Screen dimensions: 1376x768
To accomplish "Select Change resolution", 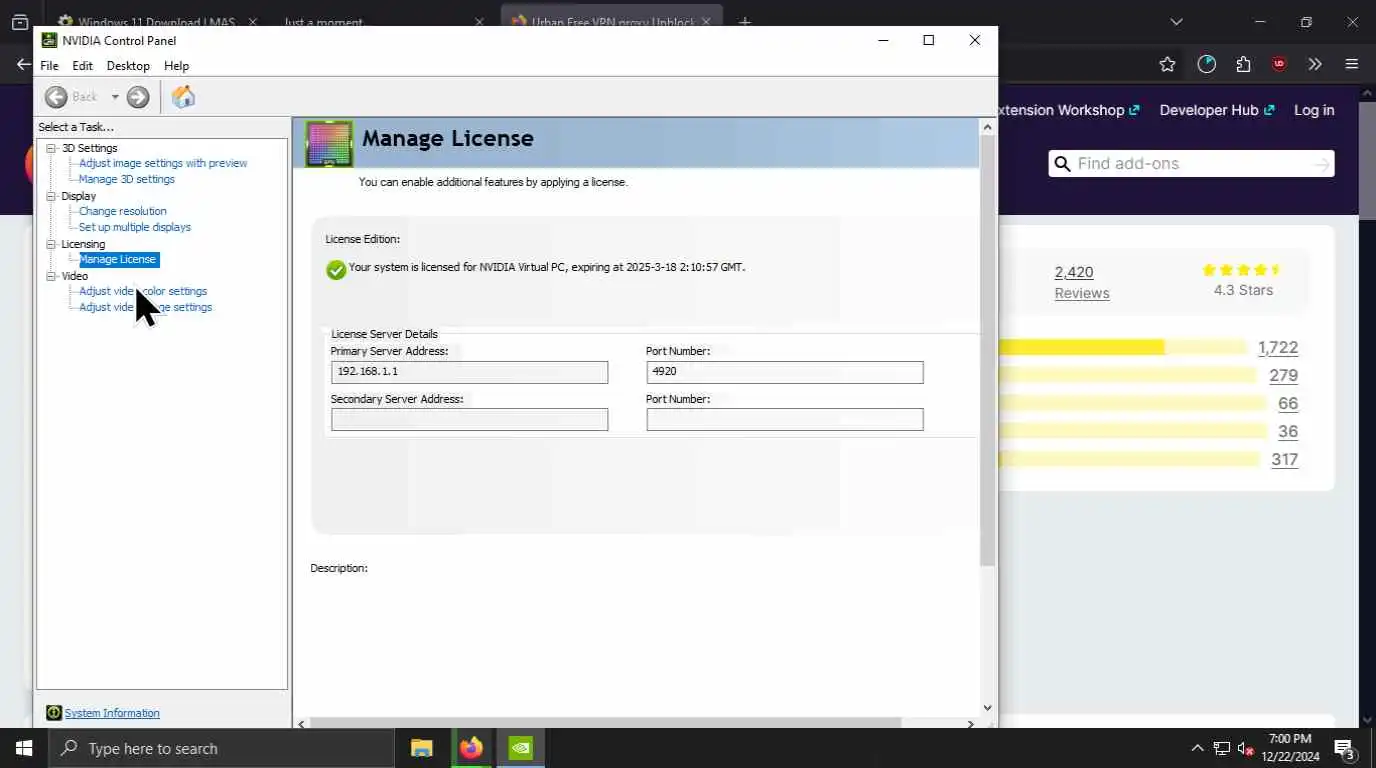I will 123,211.
